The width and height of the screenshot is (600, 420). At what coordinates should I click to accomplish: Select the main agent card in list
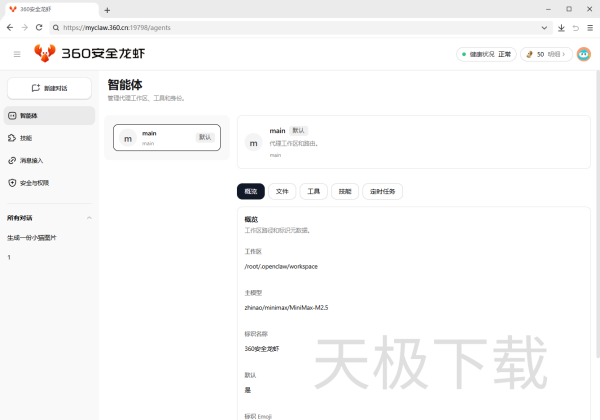[167, 138]
